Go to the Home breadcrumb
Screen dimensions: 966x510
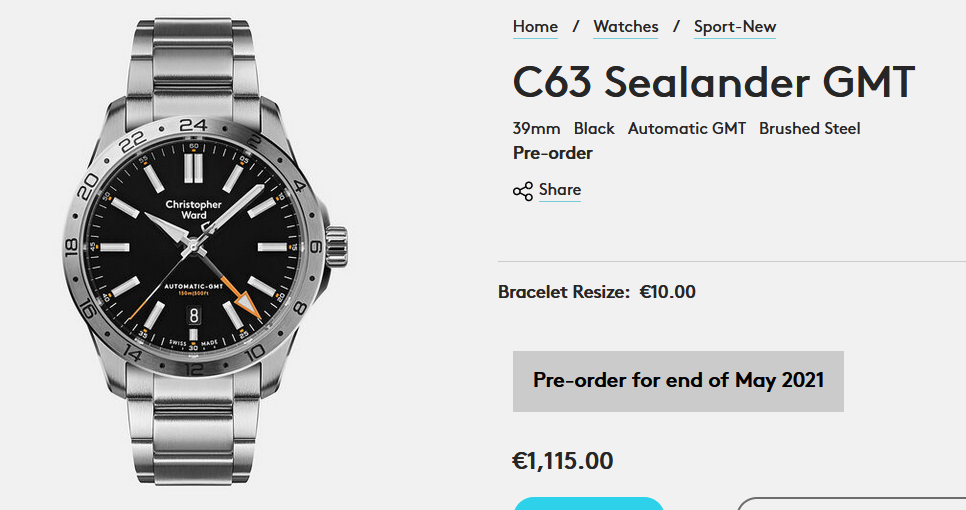(x=535, y=27)
